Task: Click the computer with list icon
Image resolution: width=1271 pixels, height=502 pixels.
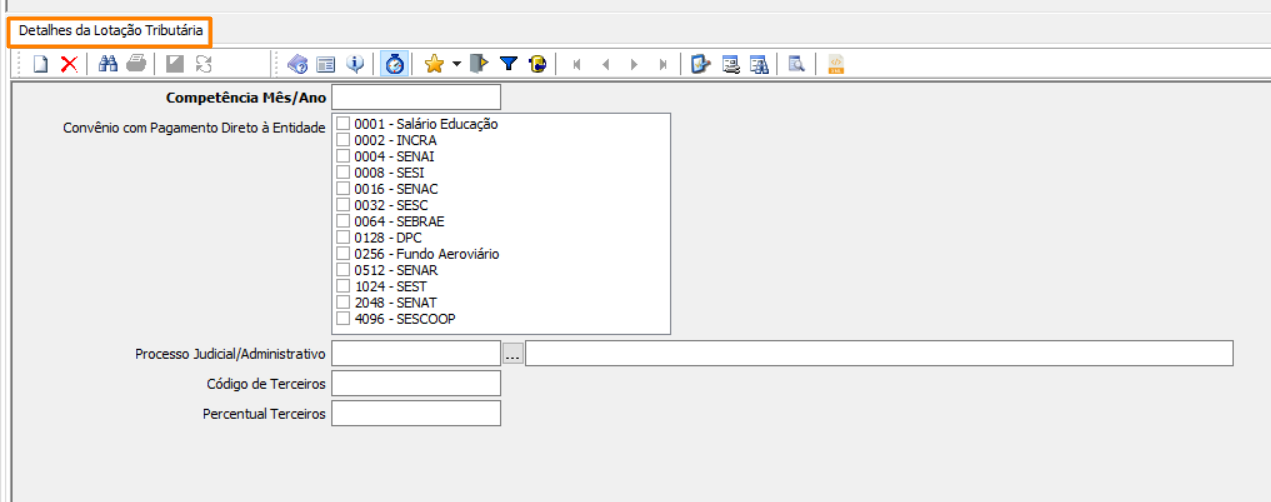Action: pyautogui.click(x=731, y=64)
